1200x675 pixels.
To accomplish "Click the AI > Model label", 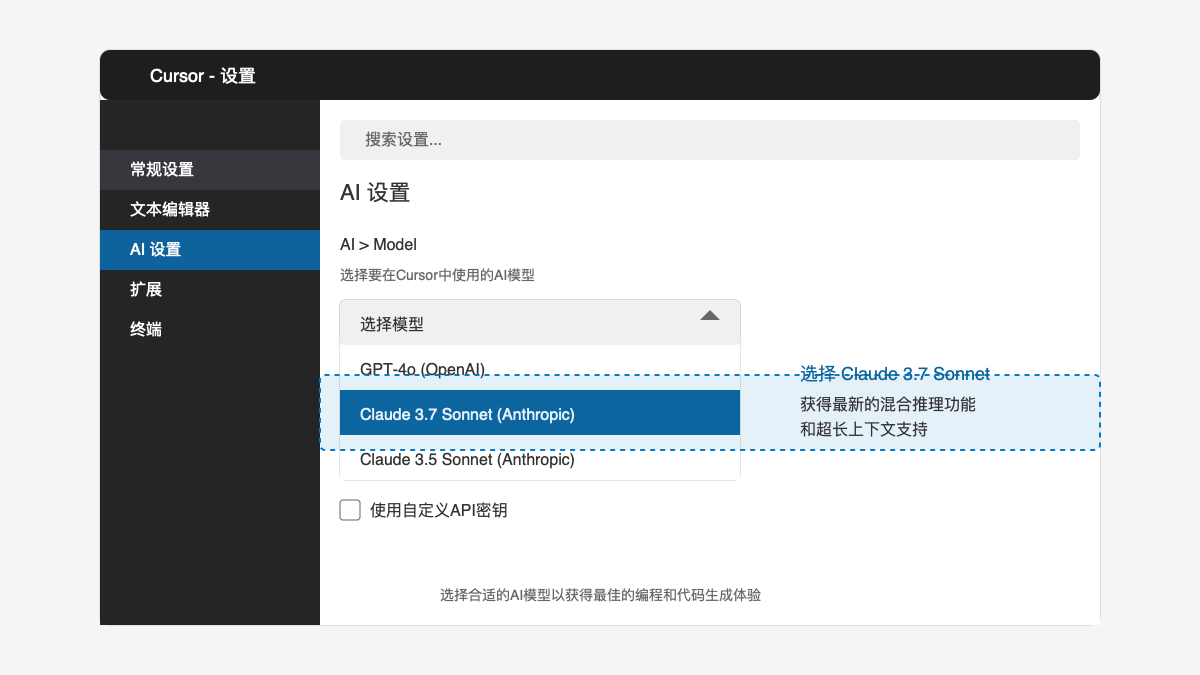I will click(x=378, y=244).
